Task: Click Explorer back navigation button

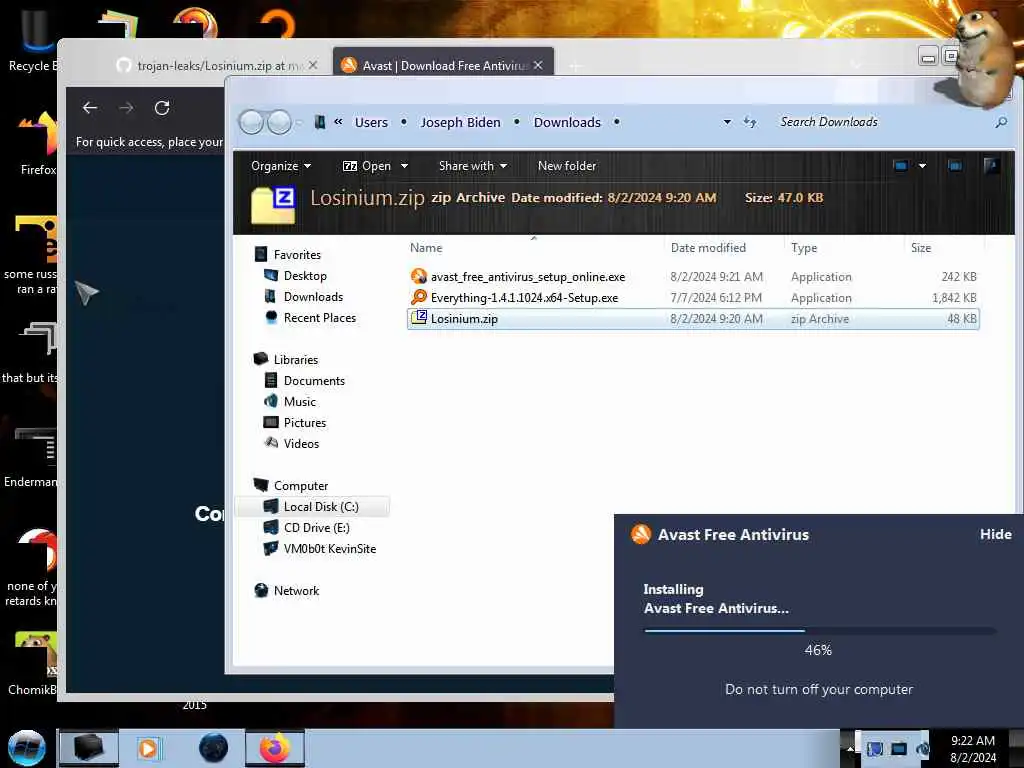Action: click(x=251, y=122)
